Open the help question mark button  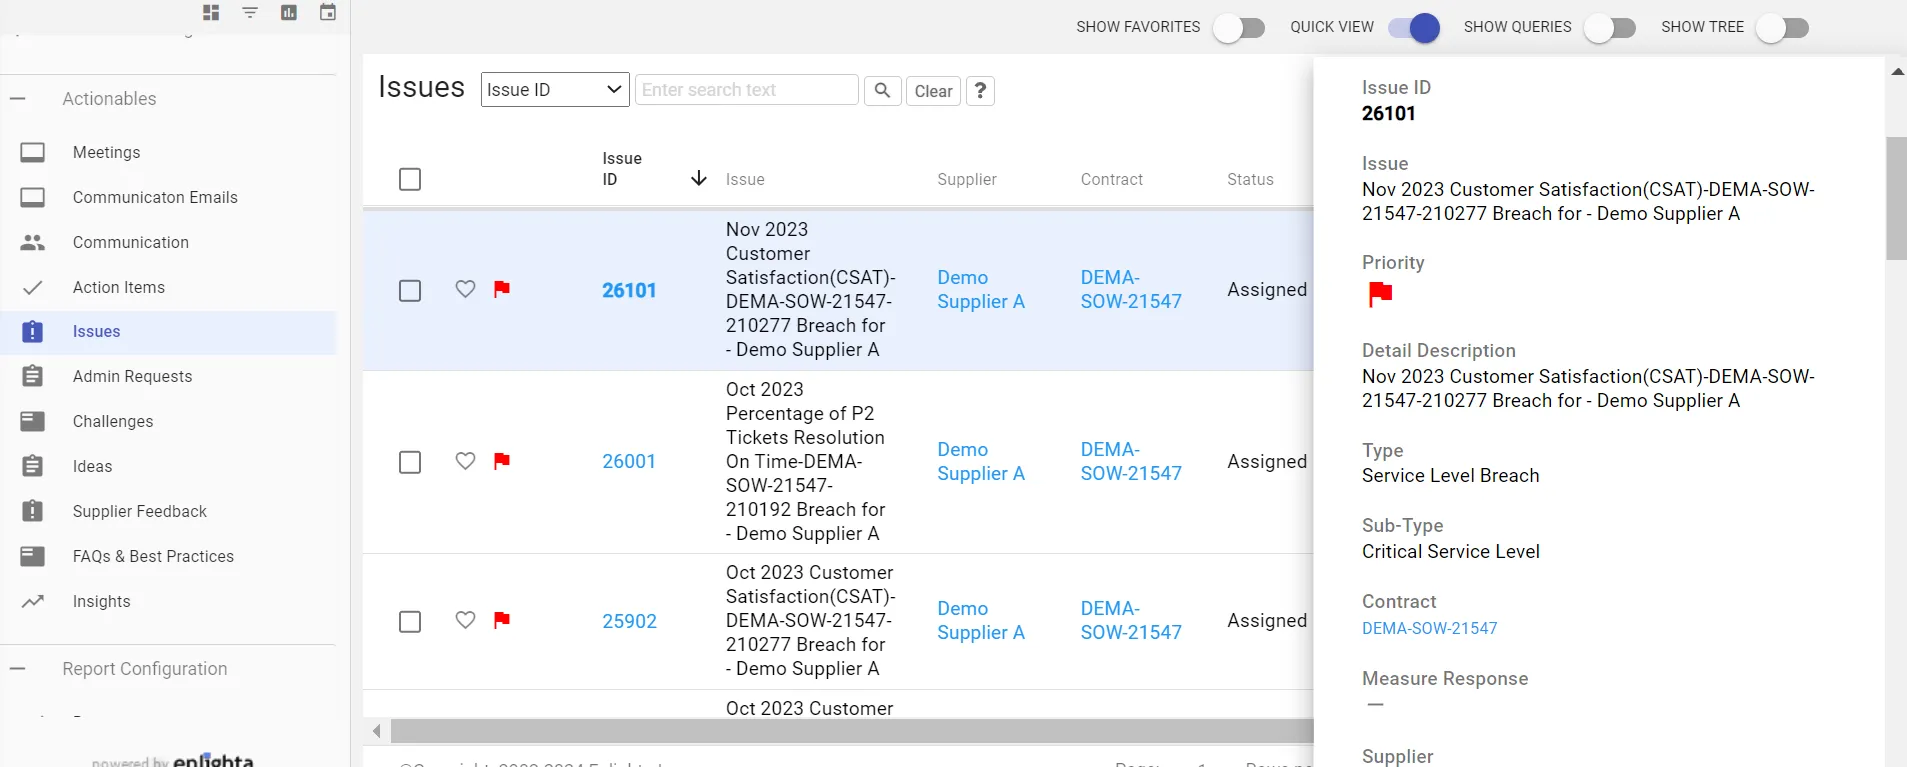tap(980, 91)
